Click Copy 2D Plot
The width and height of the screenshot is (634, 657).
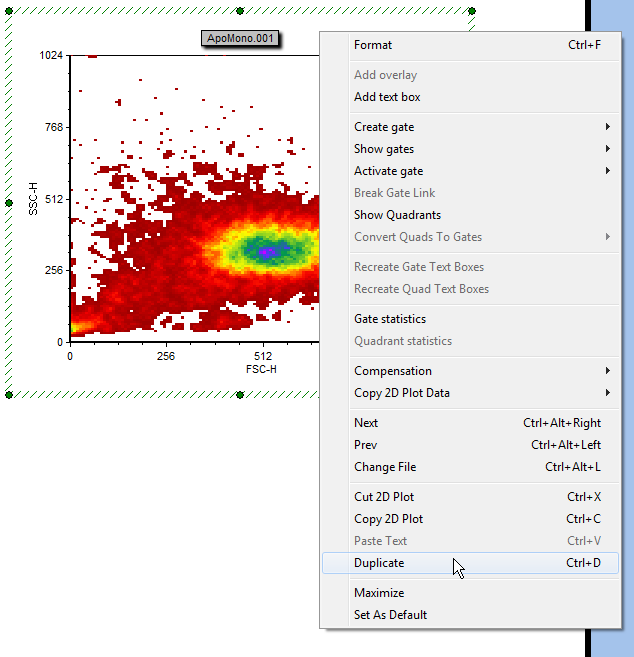[x=470, y=519]
